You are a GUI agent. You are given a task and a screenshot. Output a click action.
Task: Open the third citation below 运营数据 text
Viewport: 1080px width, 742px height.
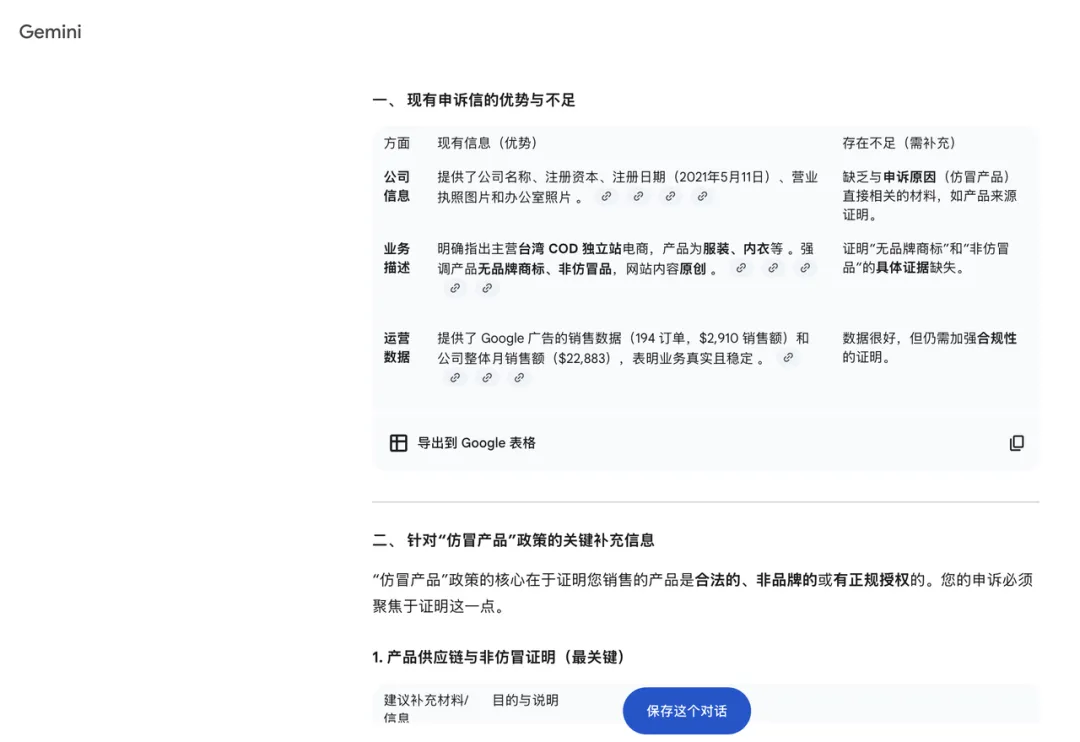(519, 378)
